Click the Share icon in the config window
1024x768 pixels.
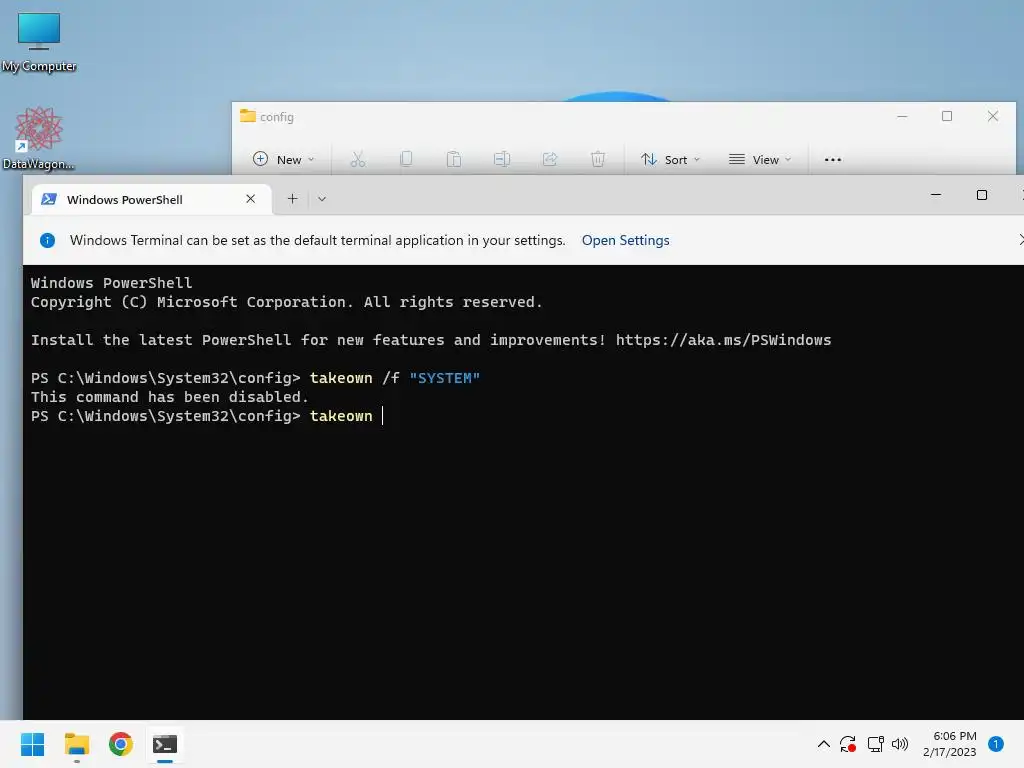pos(550,159)
